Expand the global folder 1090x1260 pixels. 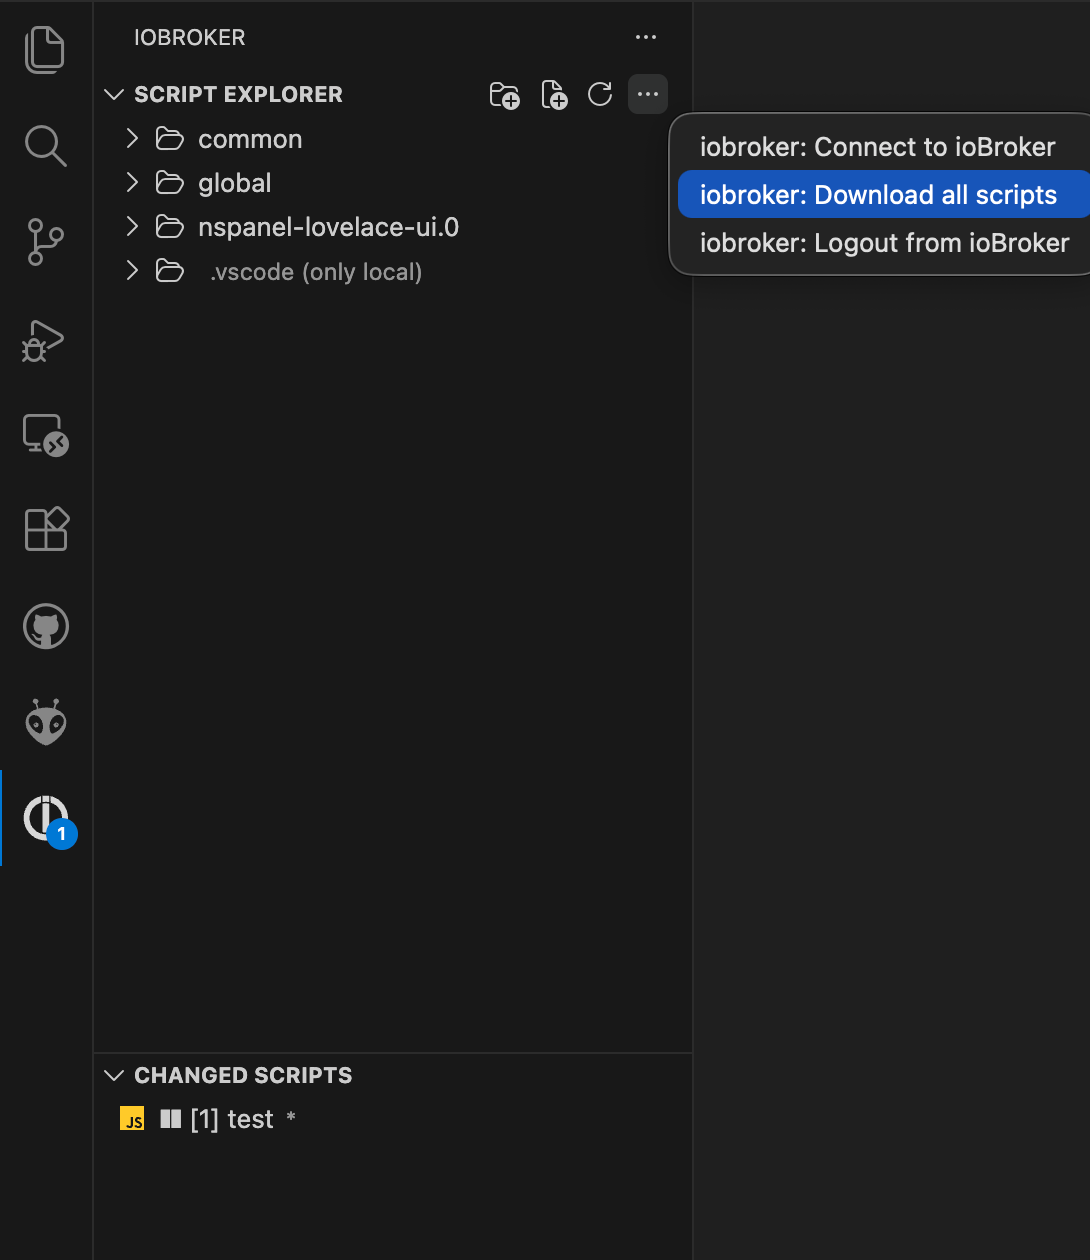click(234, 183)
